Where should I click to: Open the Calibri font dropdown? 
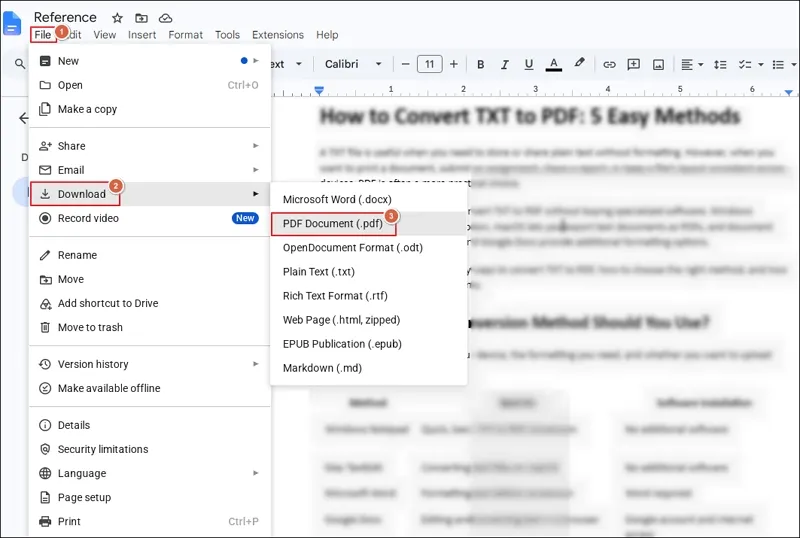pos(353,64)
